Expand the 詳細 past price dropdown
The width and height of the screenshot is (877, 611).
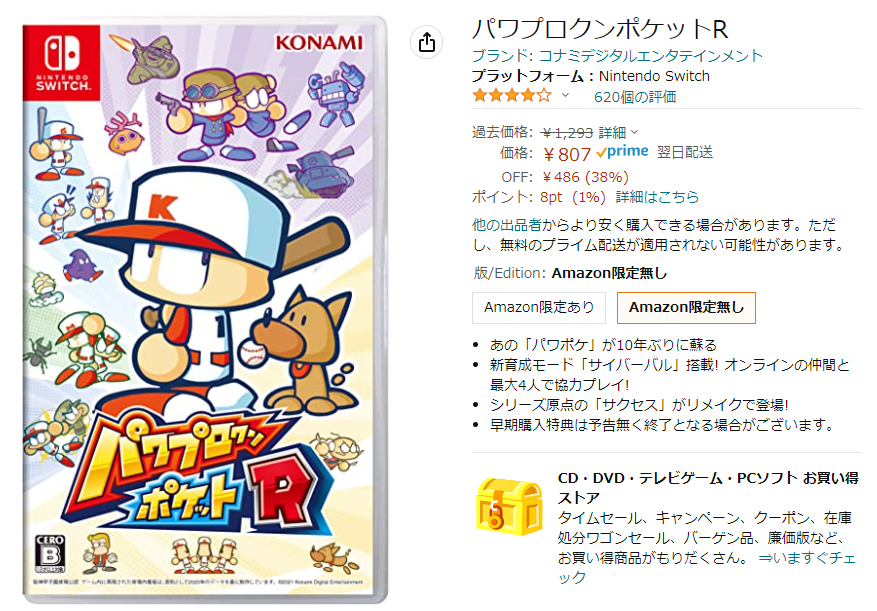(x=618, y=133)
